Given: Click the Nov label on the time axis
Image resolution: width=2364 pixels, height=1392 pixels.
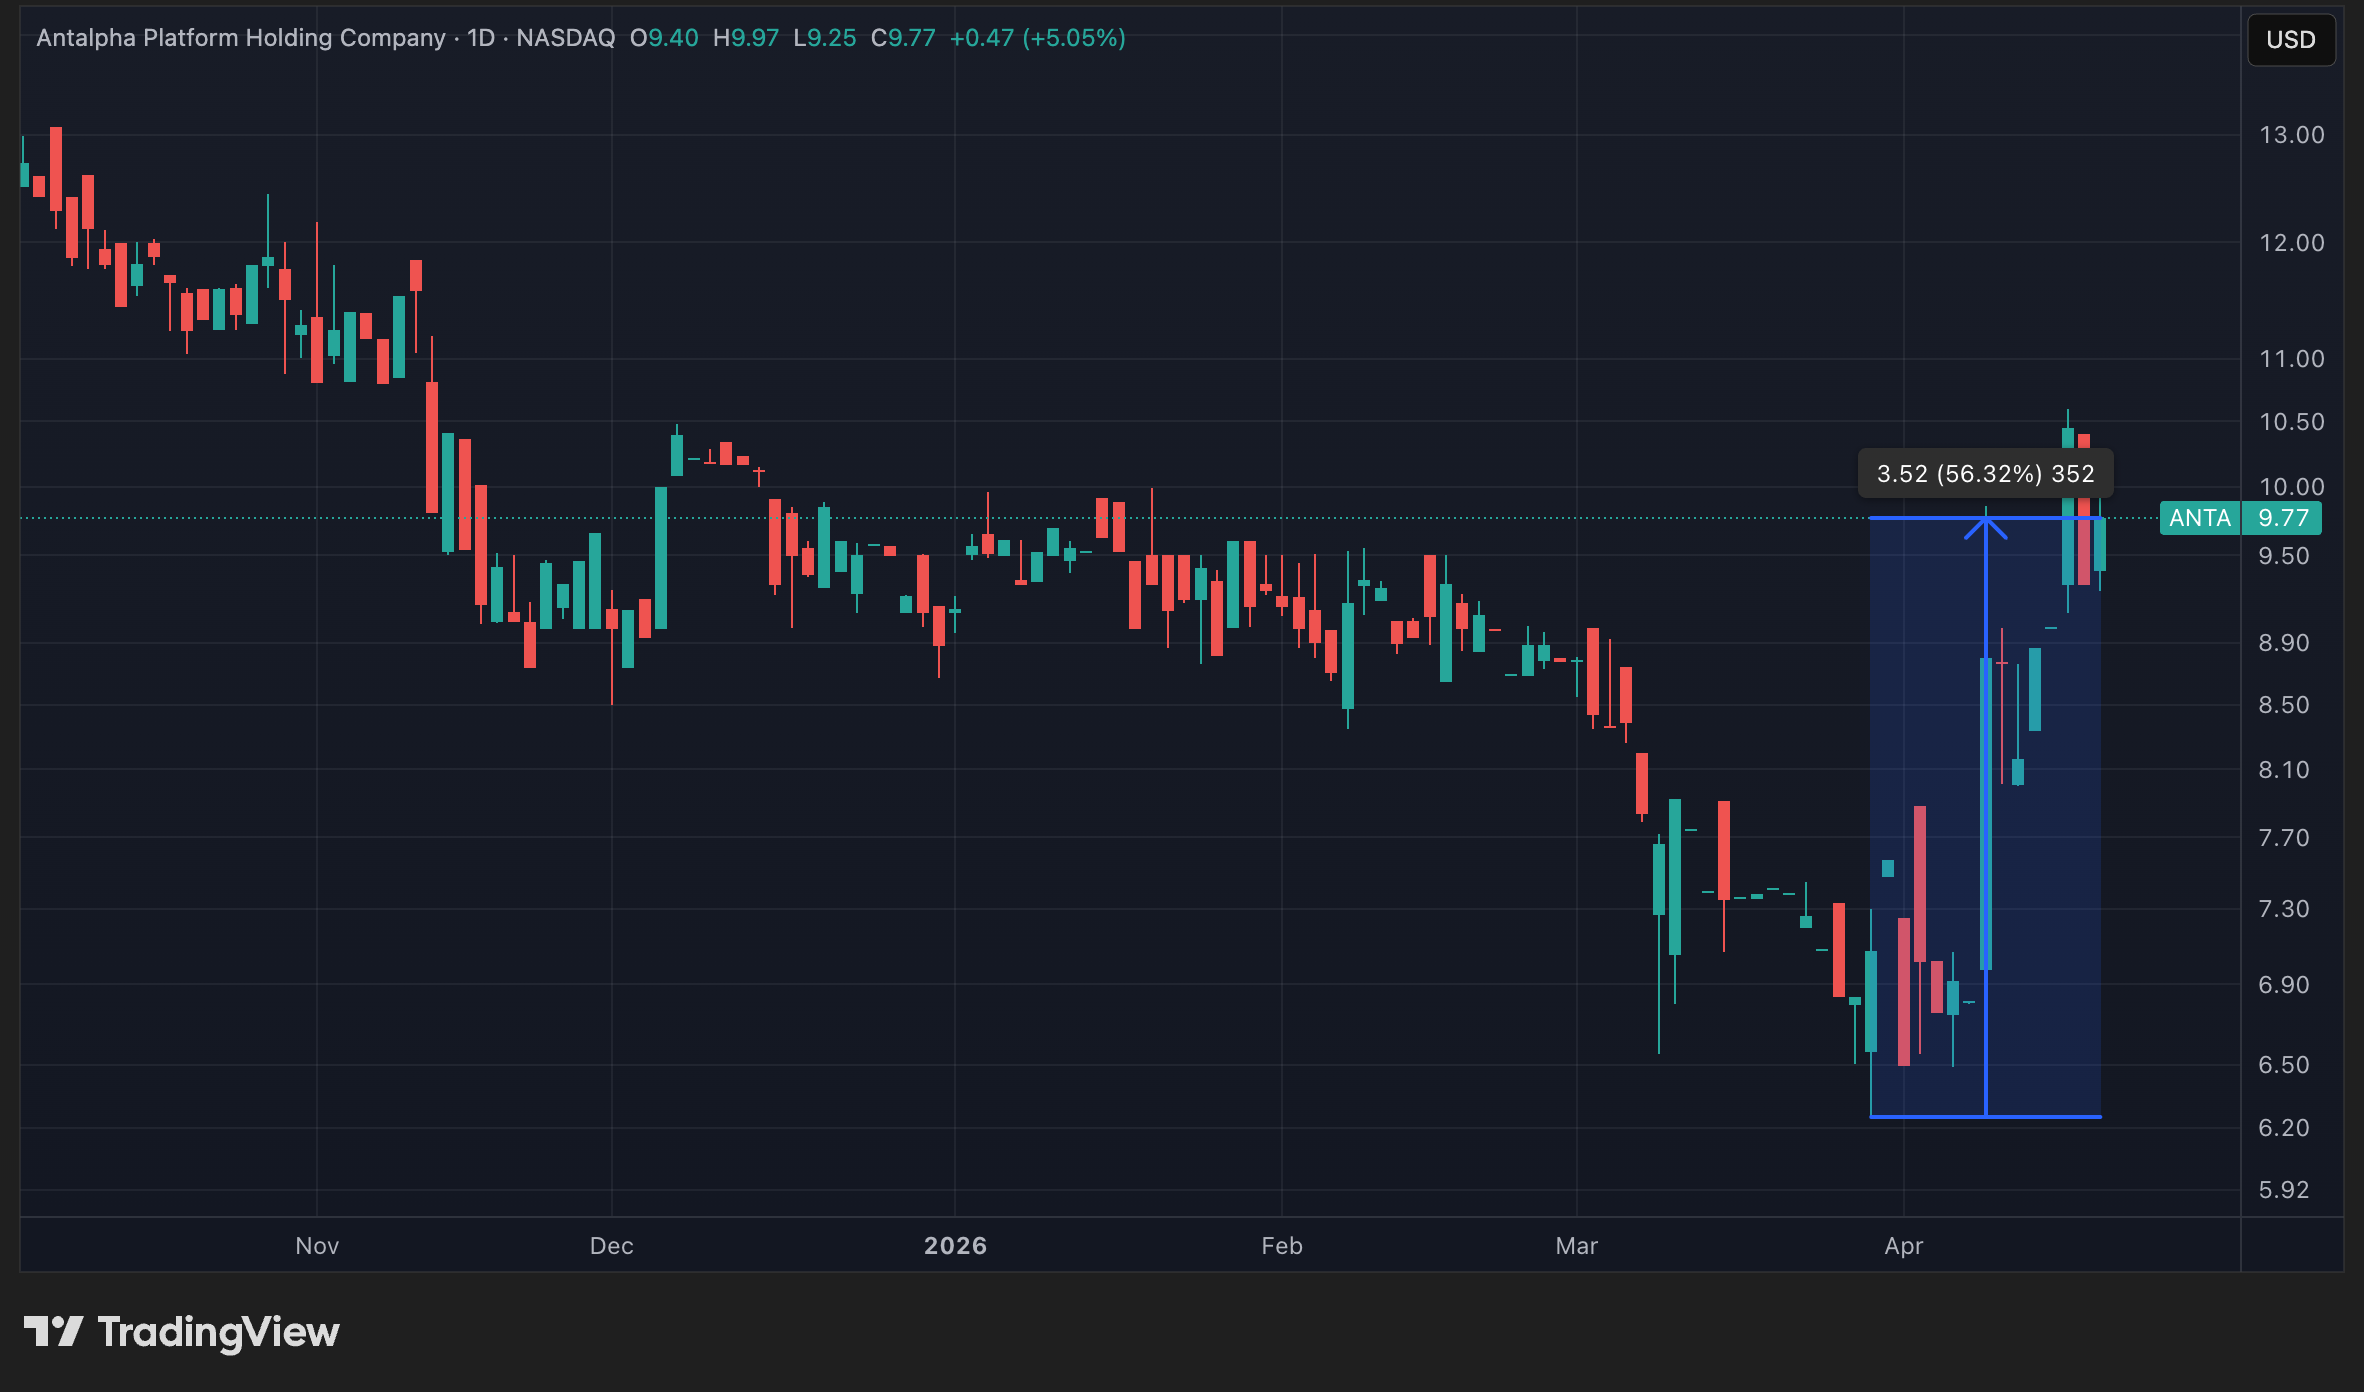Looking at the screenshot, I should (x=317, y=1246).
